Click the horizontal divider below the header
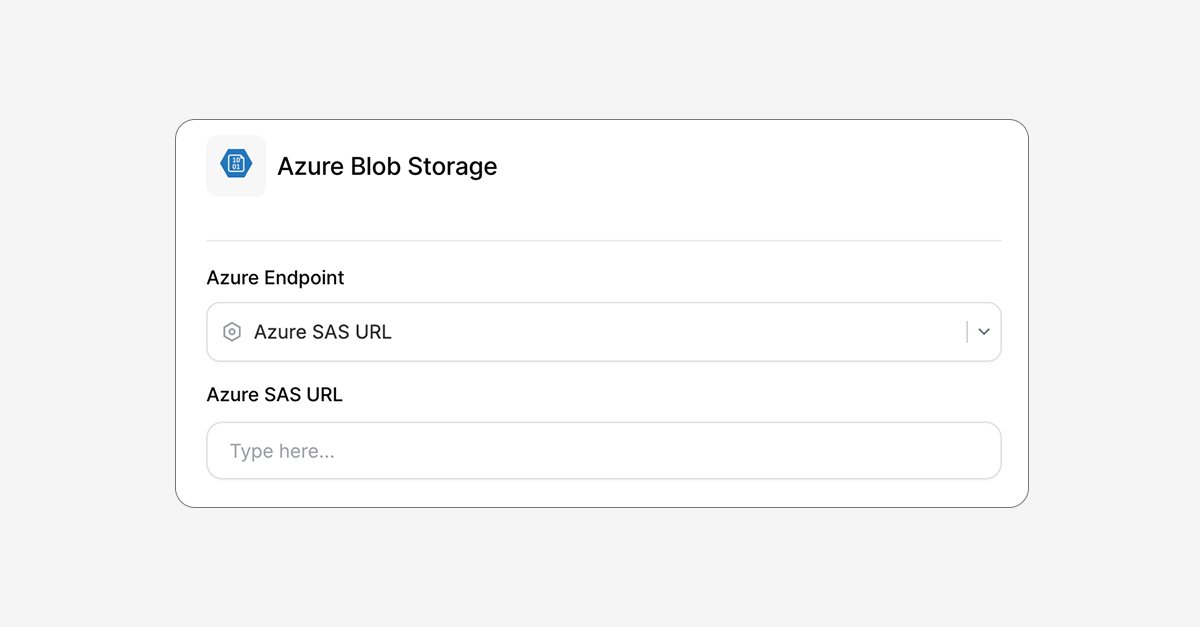The height and width of the screenshot is (627, 1200). [x=604, y=240]
